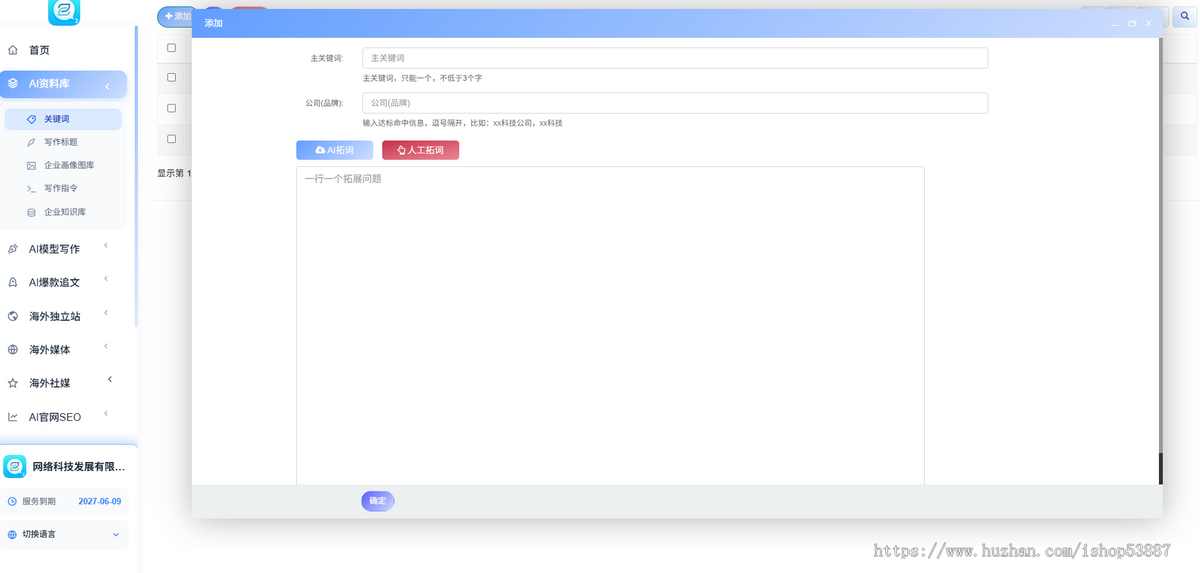Click the app logo above the sidebar
The width and height of the screenshot is (1200, 573).
click(64, 12)
